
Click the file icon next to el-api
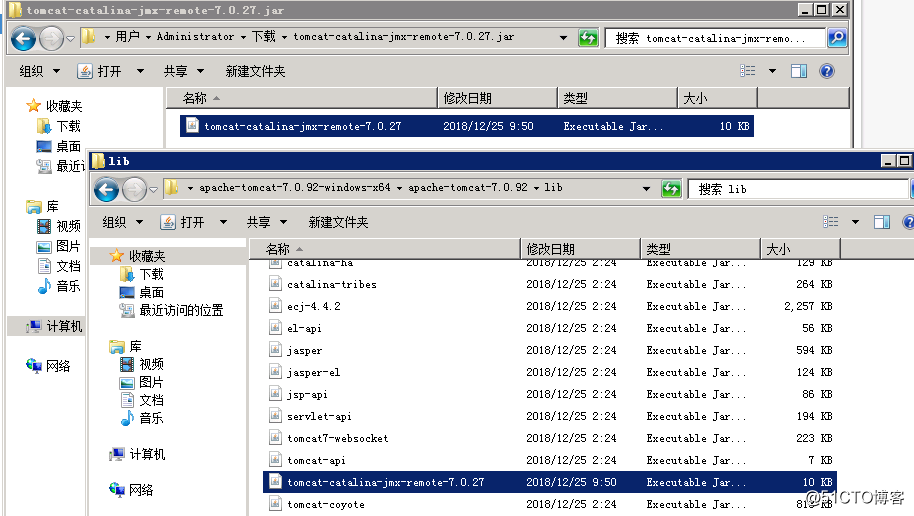pos(275,328)
